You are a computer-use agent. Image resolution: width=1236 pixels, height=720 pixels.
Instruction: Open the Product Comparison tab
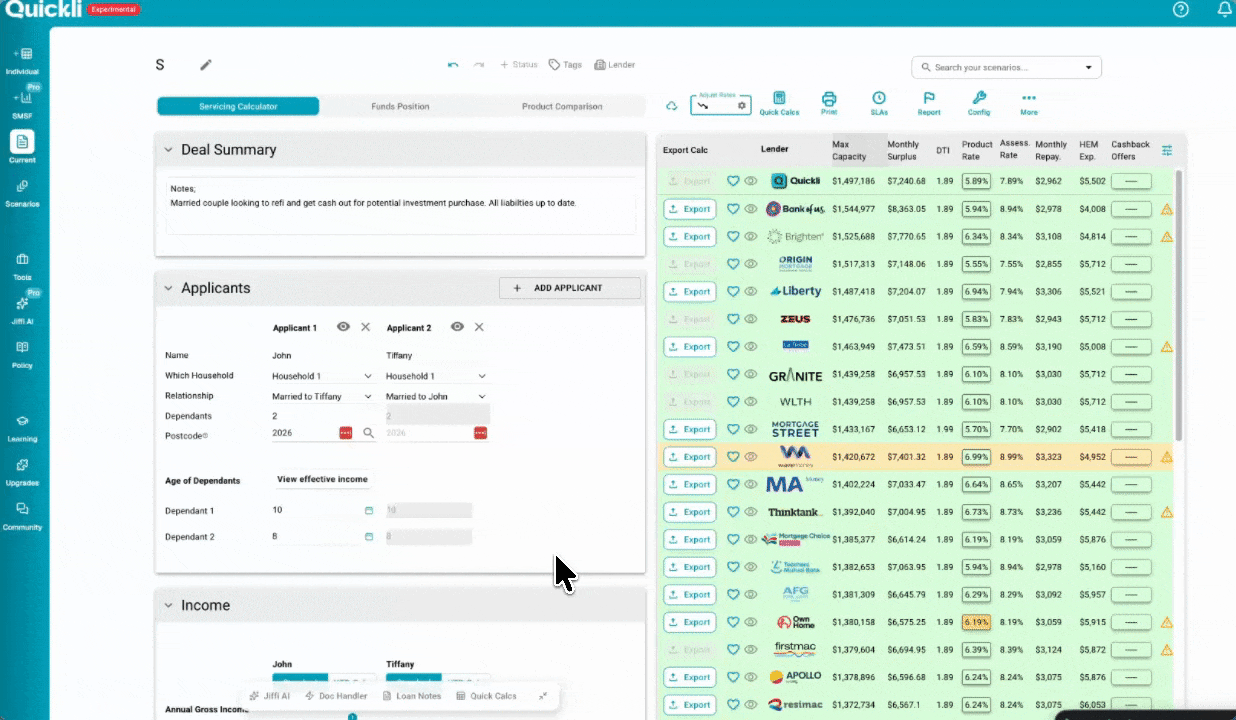tap(560, 105)
